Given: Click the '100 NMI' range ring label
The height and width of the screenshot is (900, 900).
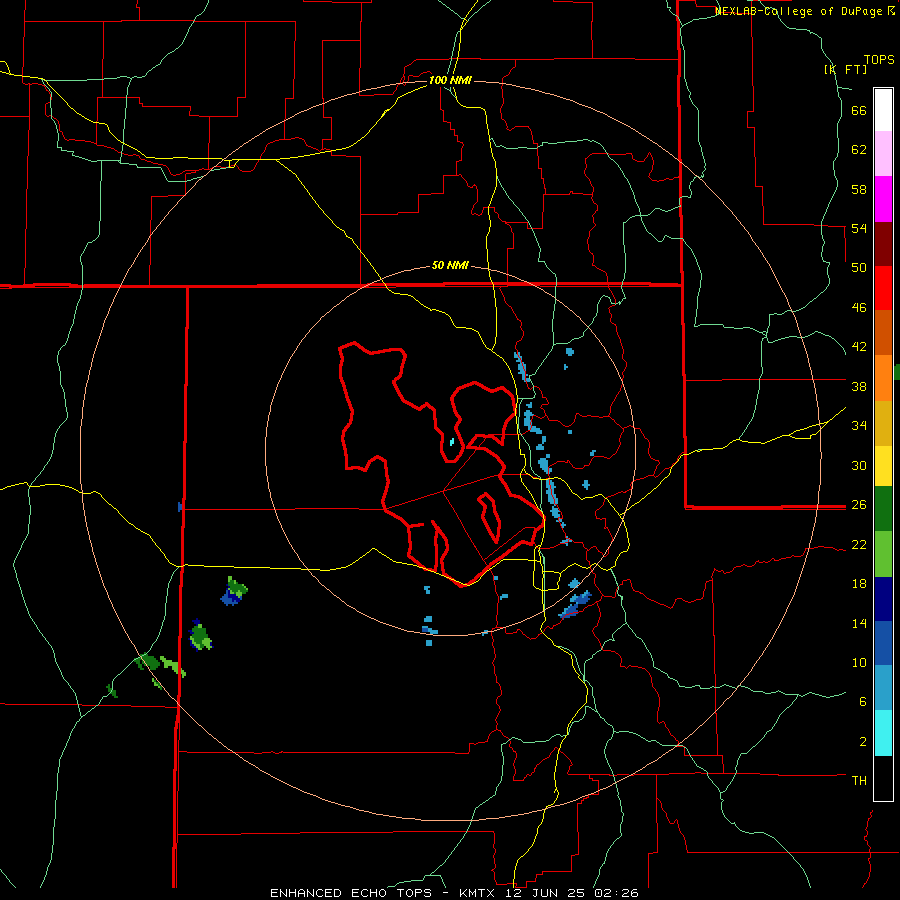Looking at the screenshot, I should 450,80.
